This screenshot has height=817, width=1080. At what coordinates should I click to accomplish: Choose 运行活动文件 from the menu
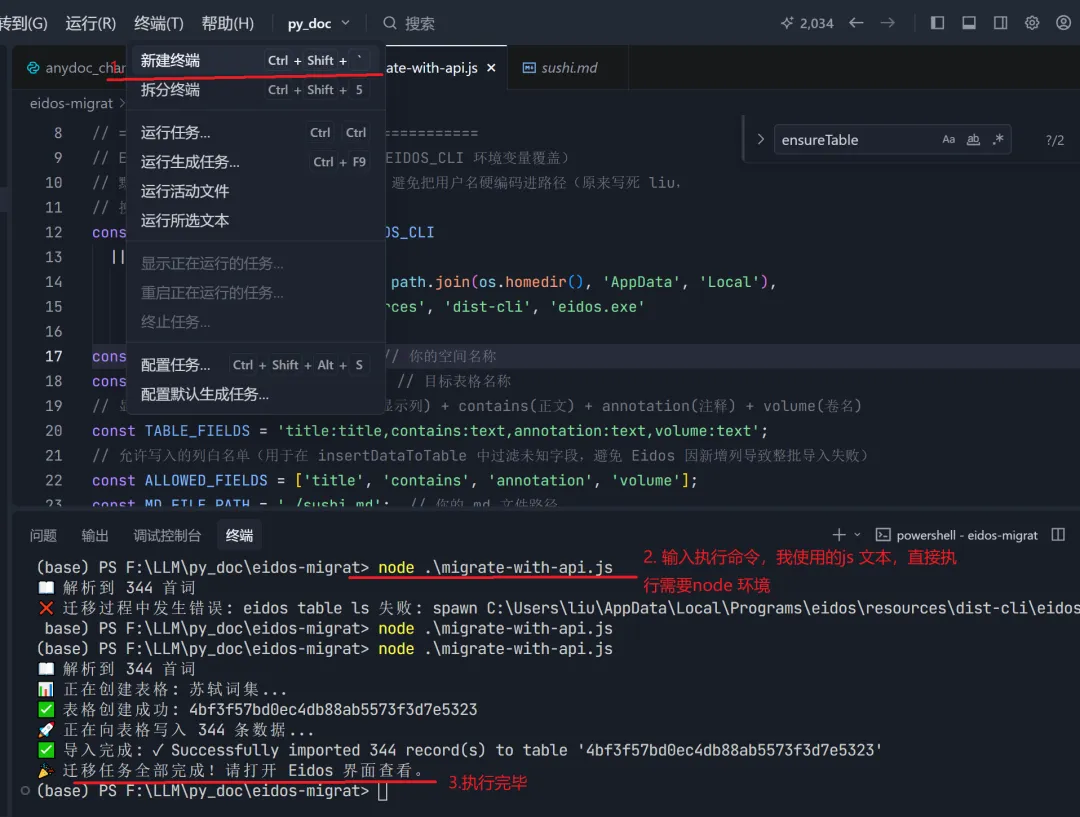point(255,192)
